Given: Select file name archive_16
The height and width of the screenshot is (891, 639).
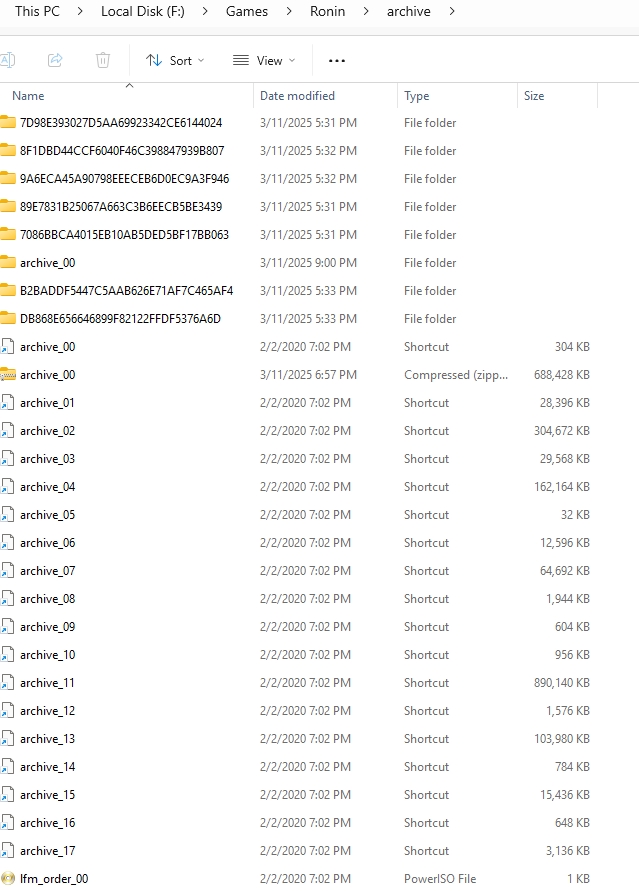Looking at the screenshot, I should [47, 823].
